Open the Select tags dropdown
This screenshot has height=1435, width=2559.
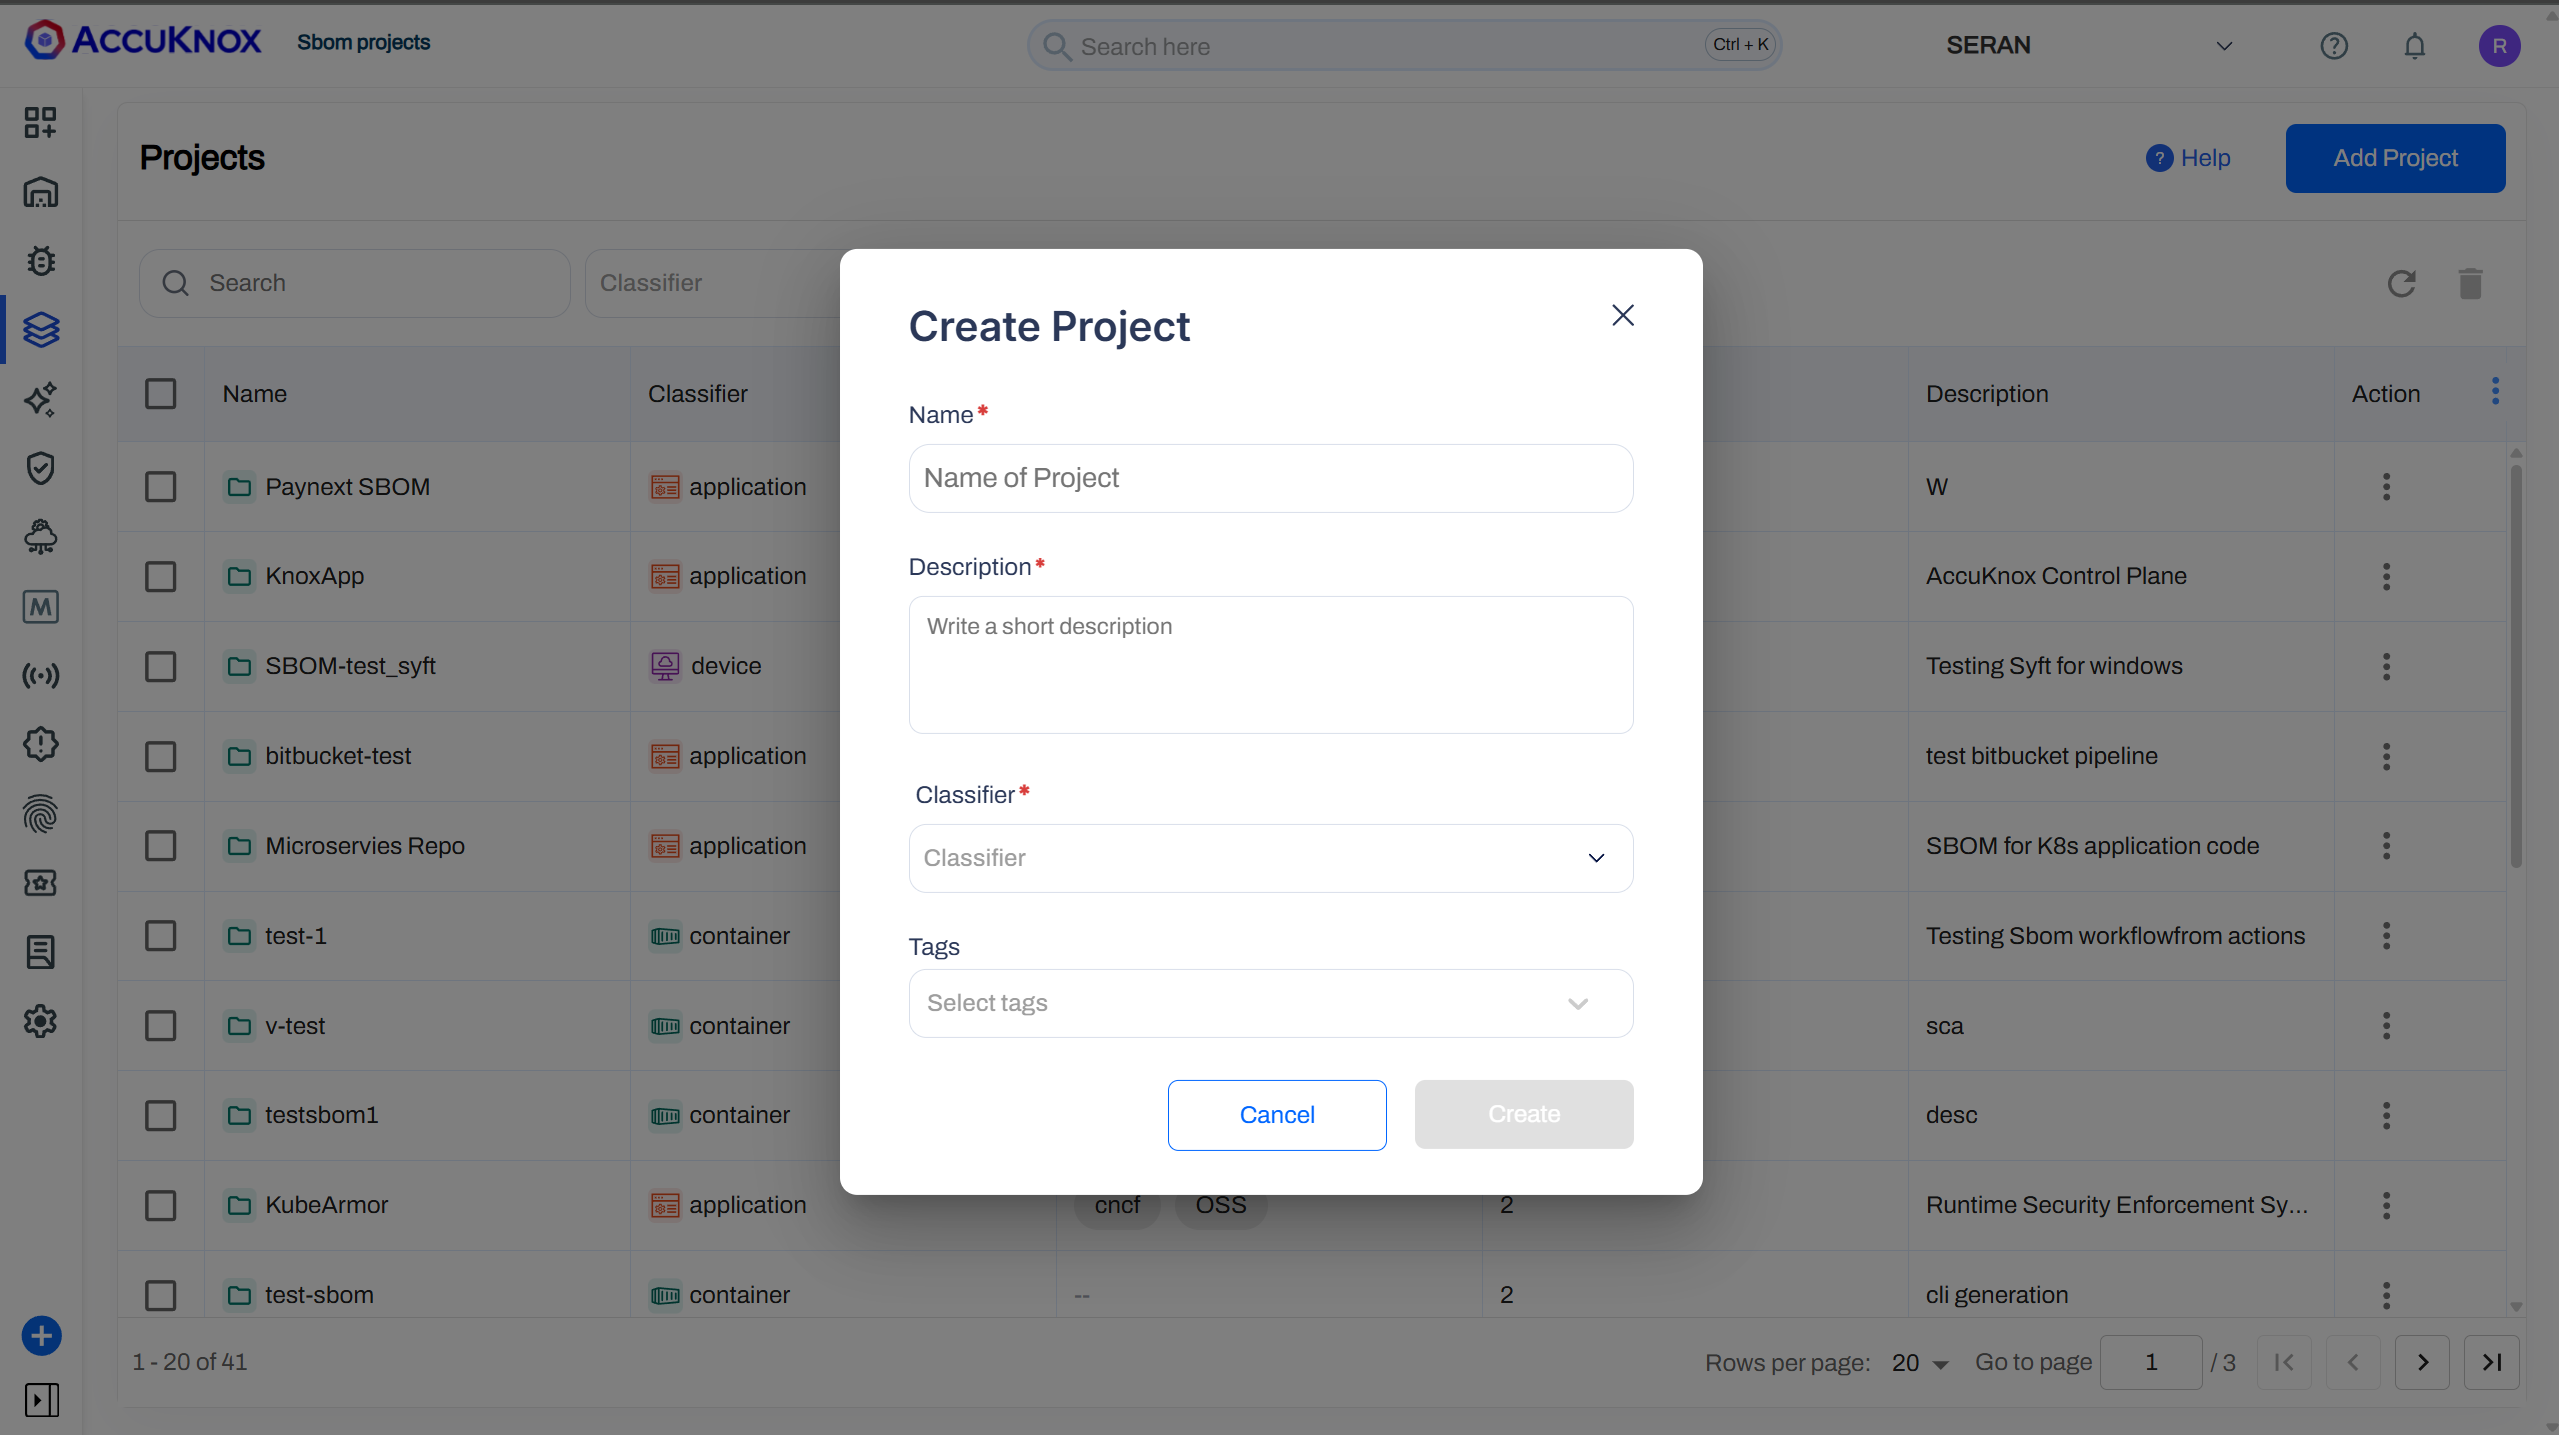click(1270, 1003)
